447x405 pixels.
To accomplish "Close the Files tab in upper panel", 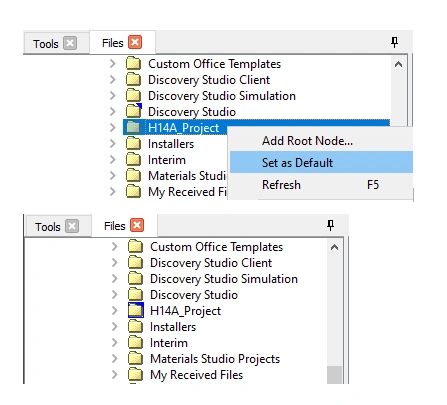I will click(x=135, y=42).
